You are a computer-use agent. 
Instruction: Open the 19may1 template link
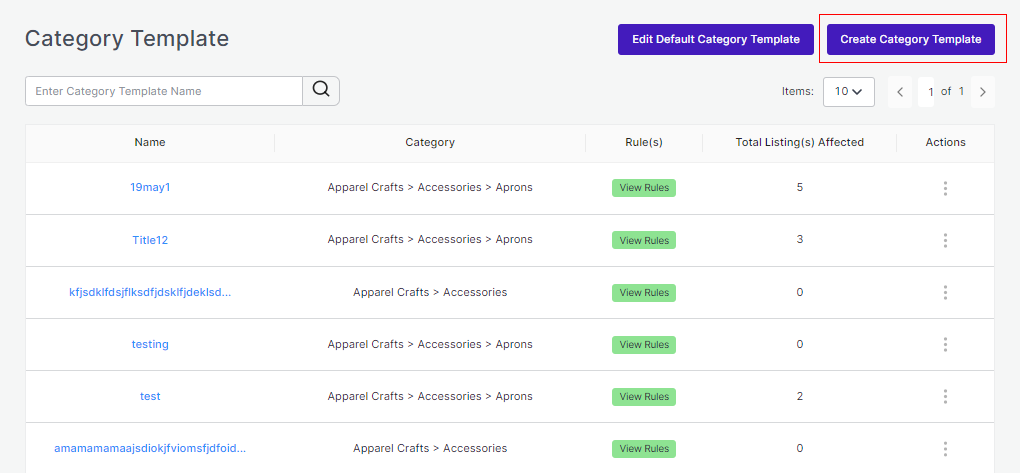pyautogui.click(x=150, y=187)
